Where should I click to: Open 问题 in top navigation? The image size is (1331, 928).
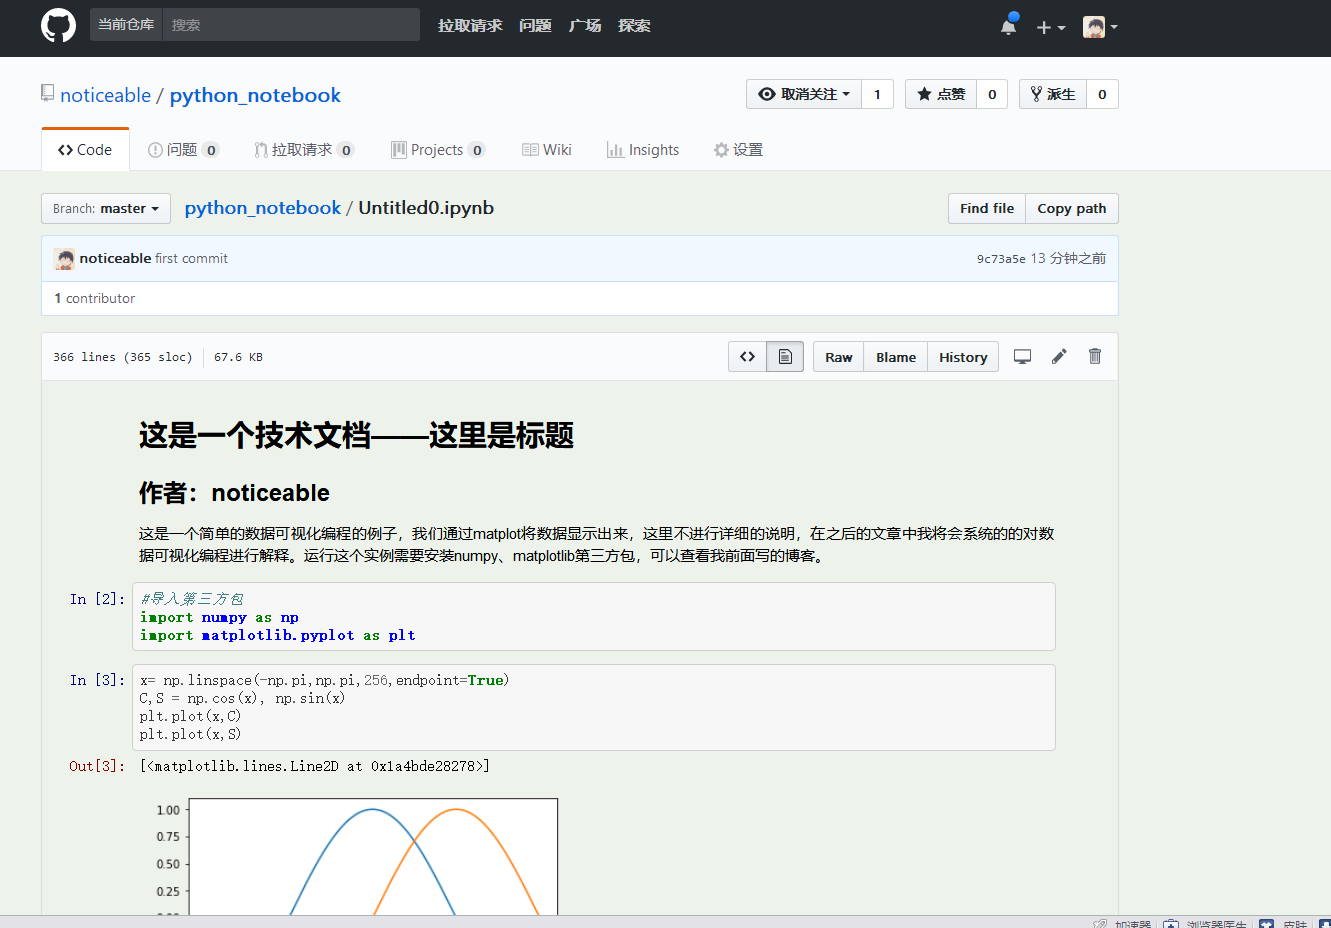pyautogui.click(x=535, y=26)
